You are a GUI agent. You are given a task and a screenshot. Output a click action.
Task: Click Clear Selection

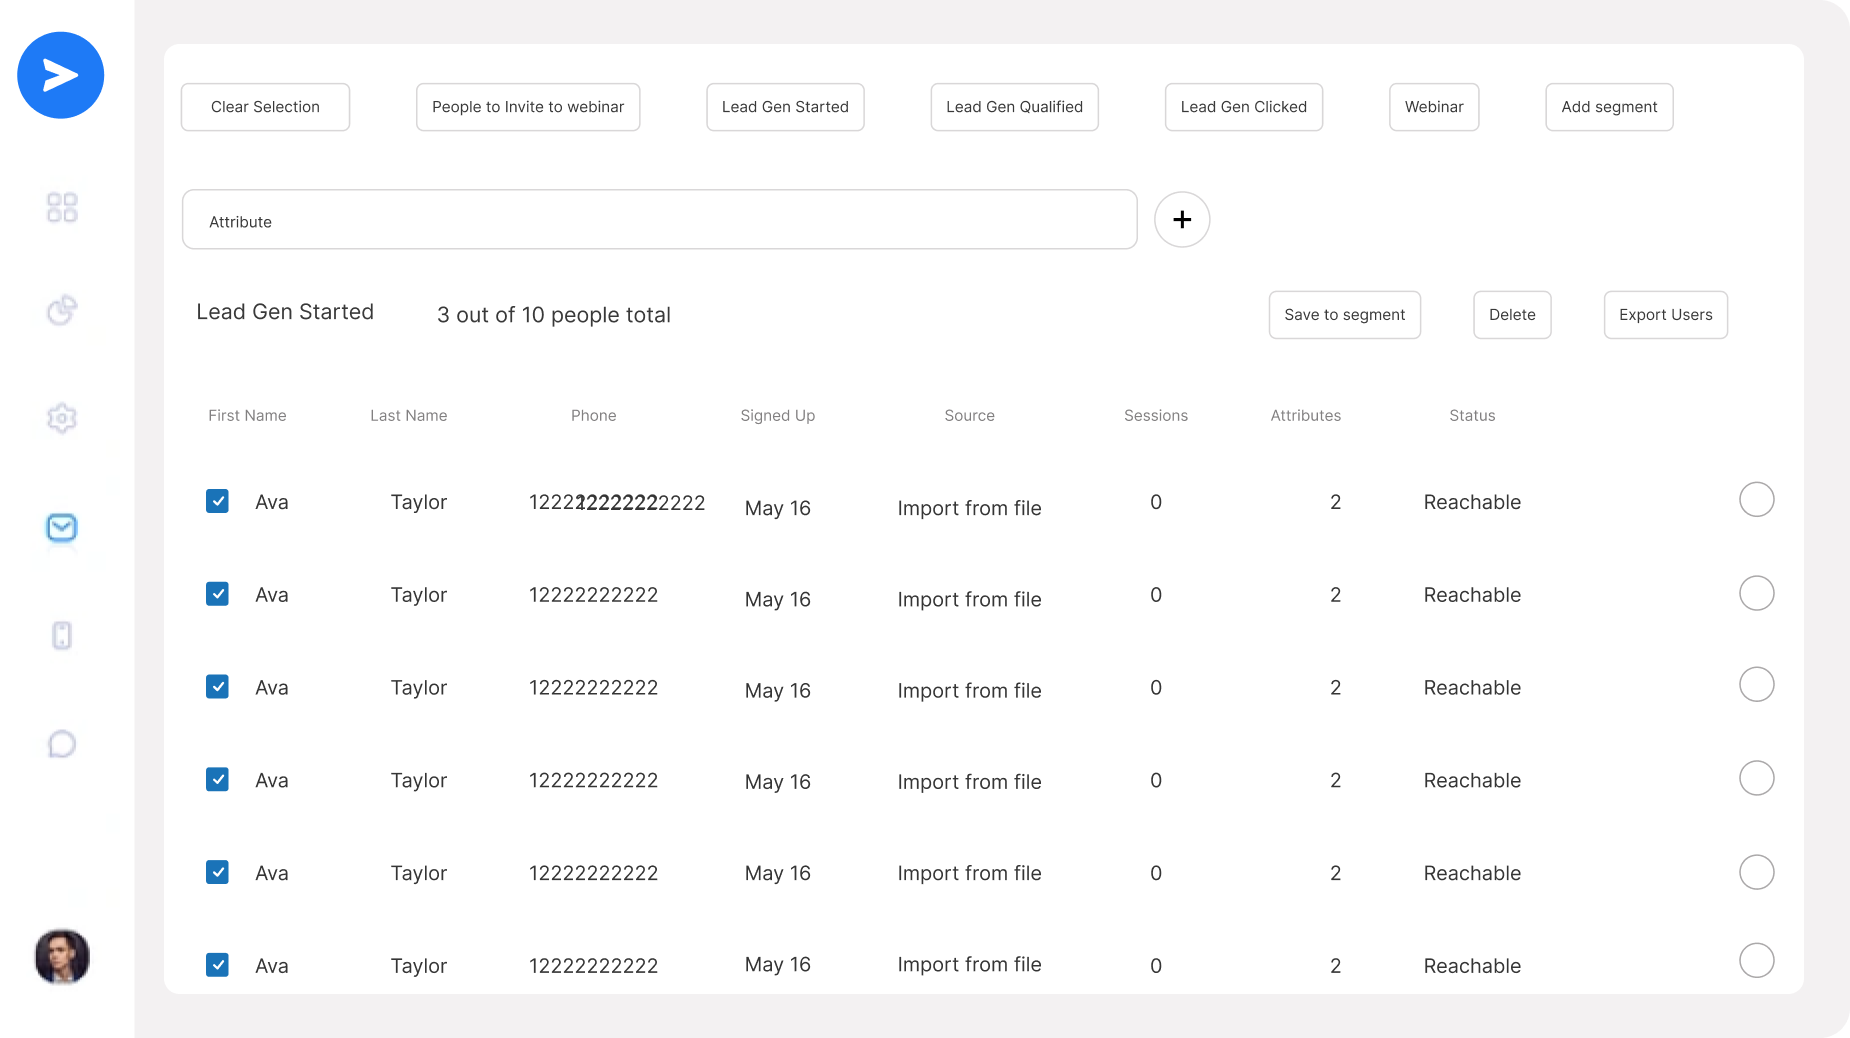pyautogui.click(x=265, y=107)
